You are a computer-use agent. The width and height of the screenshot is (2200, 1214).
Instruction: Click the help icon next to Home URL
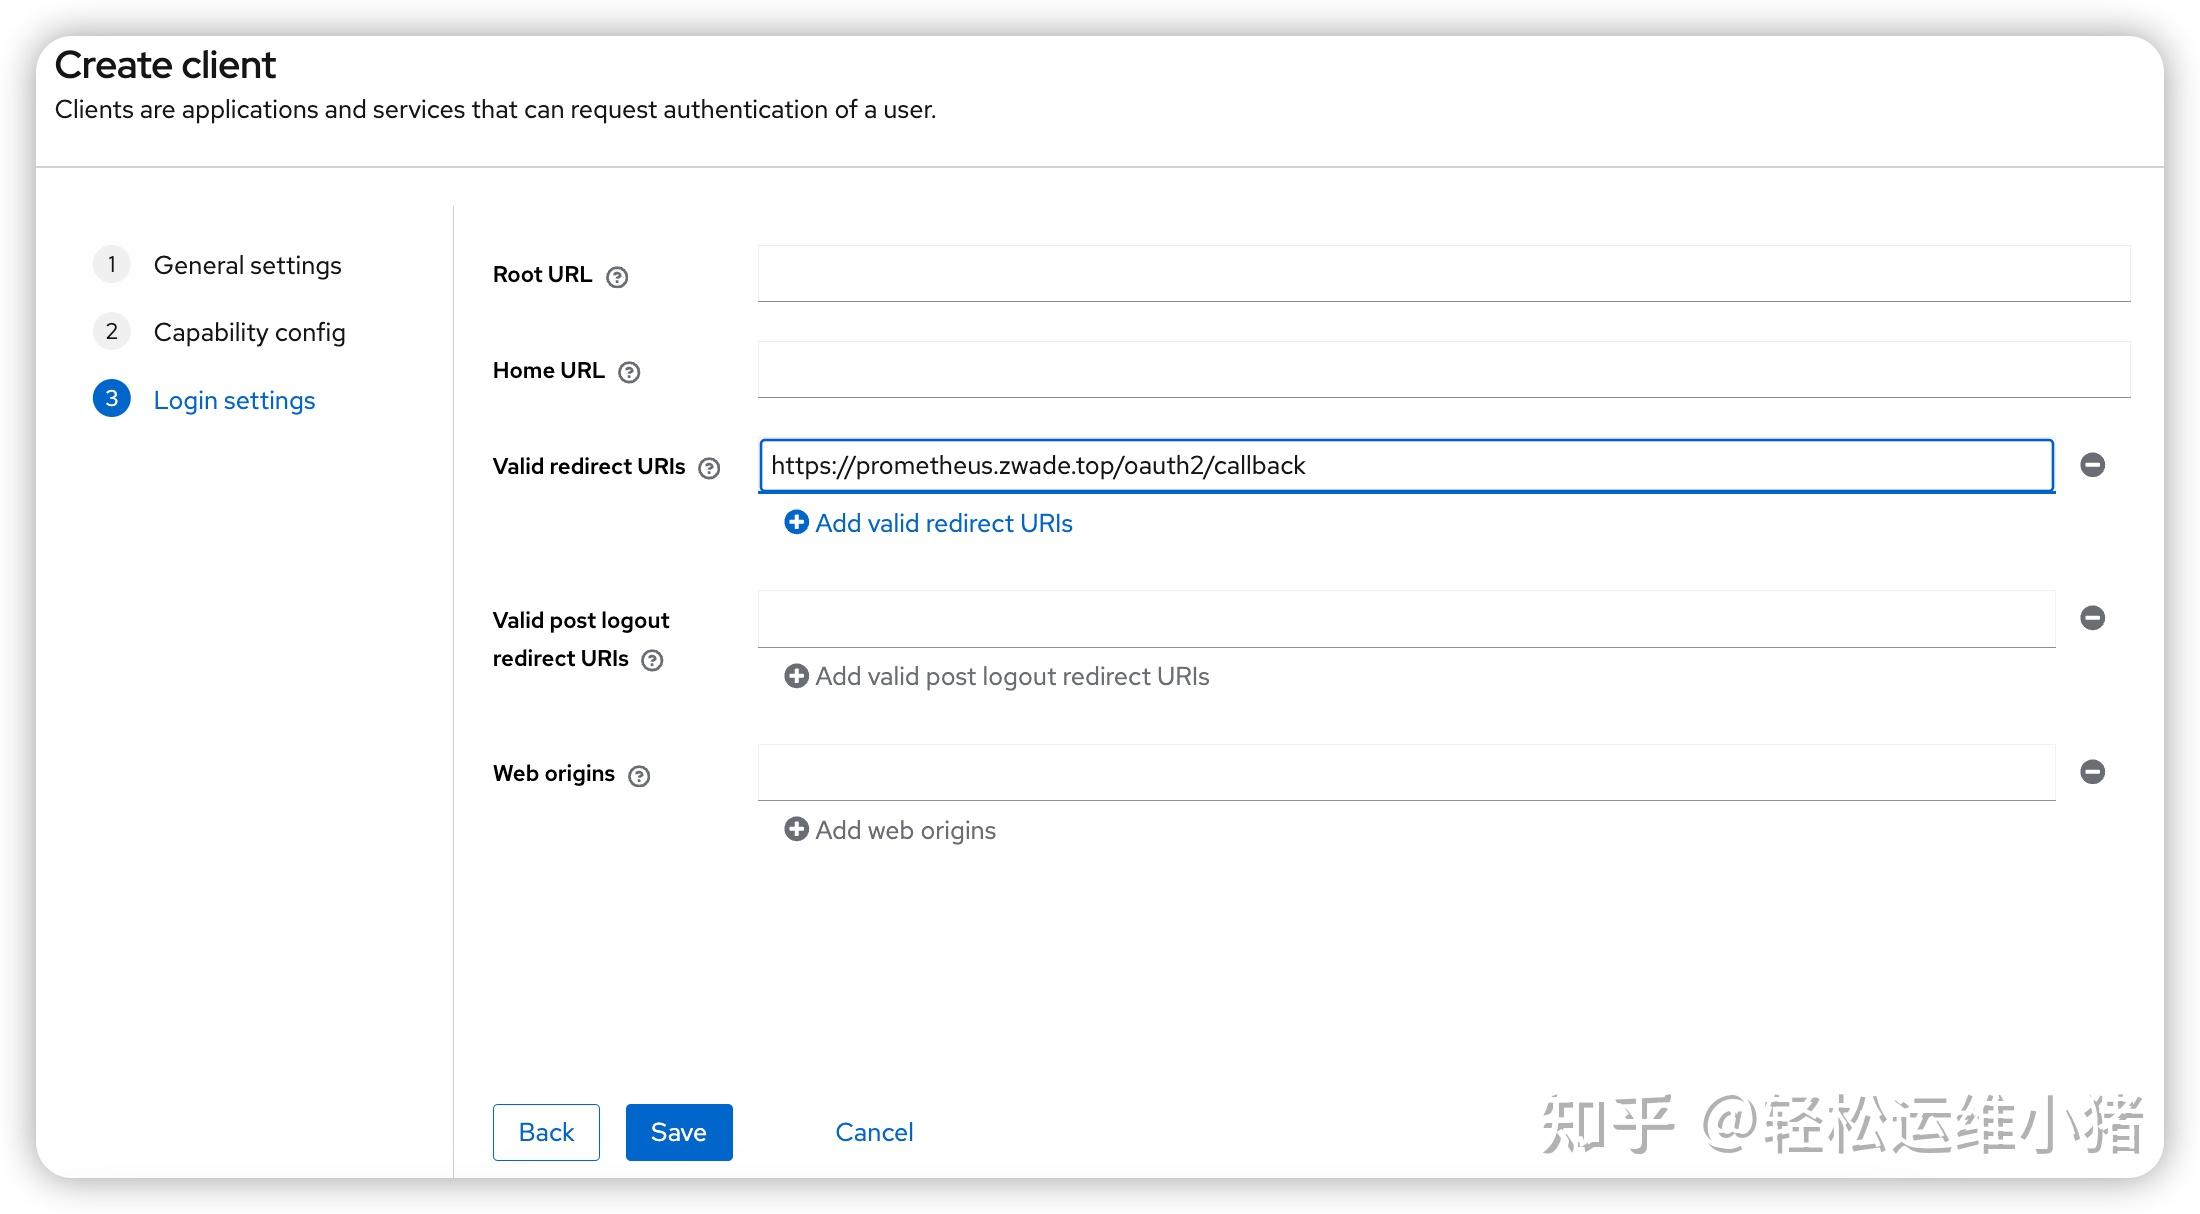click(629, 371)
